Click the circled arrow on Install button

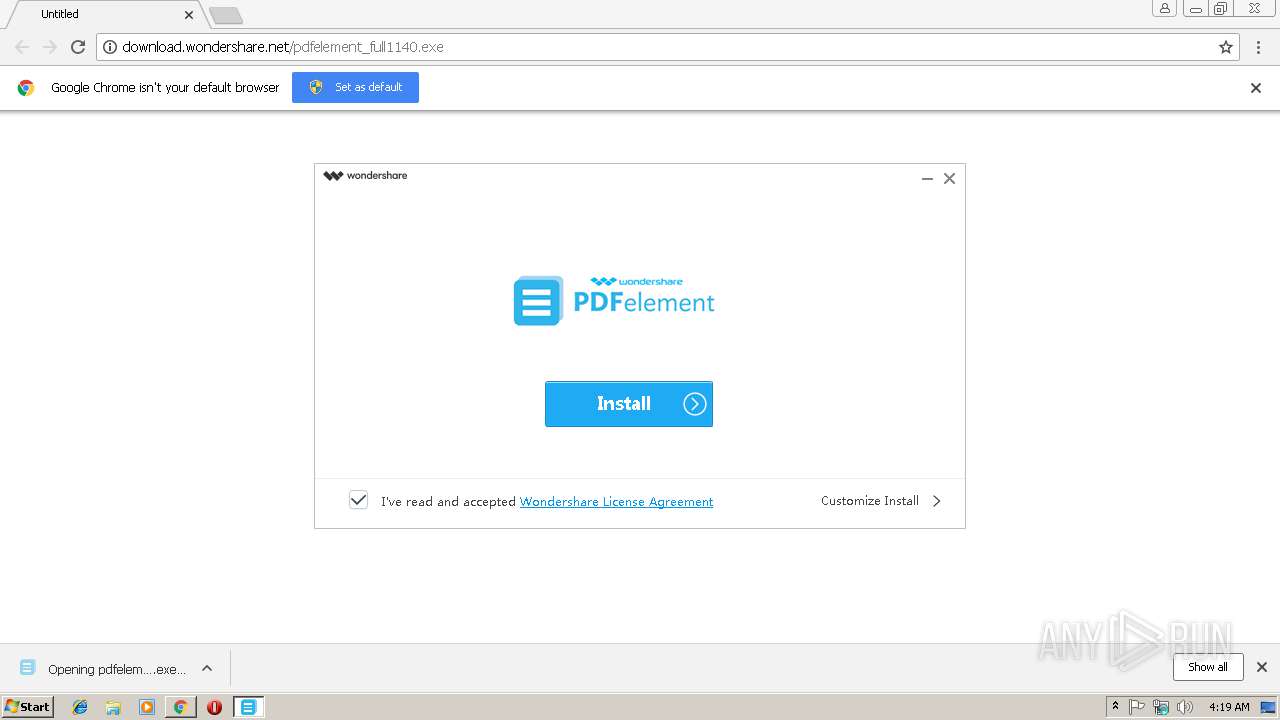[695, 404]
